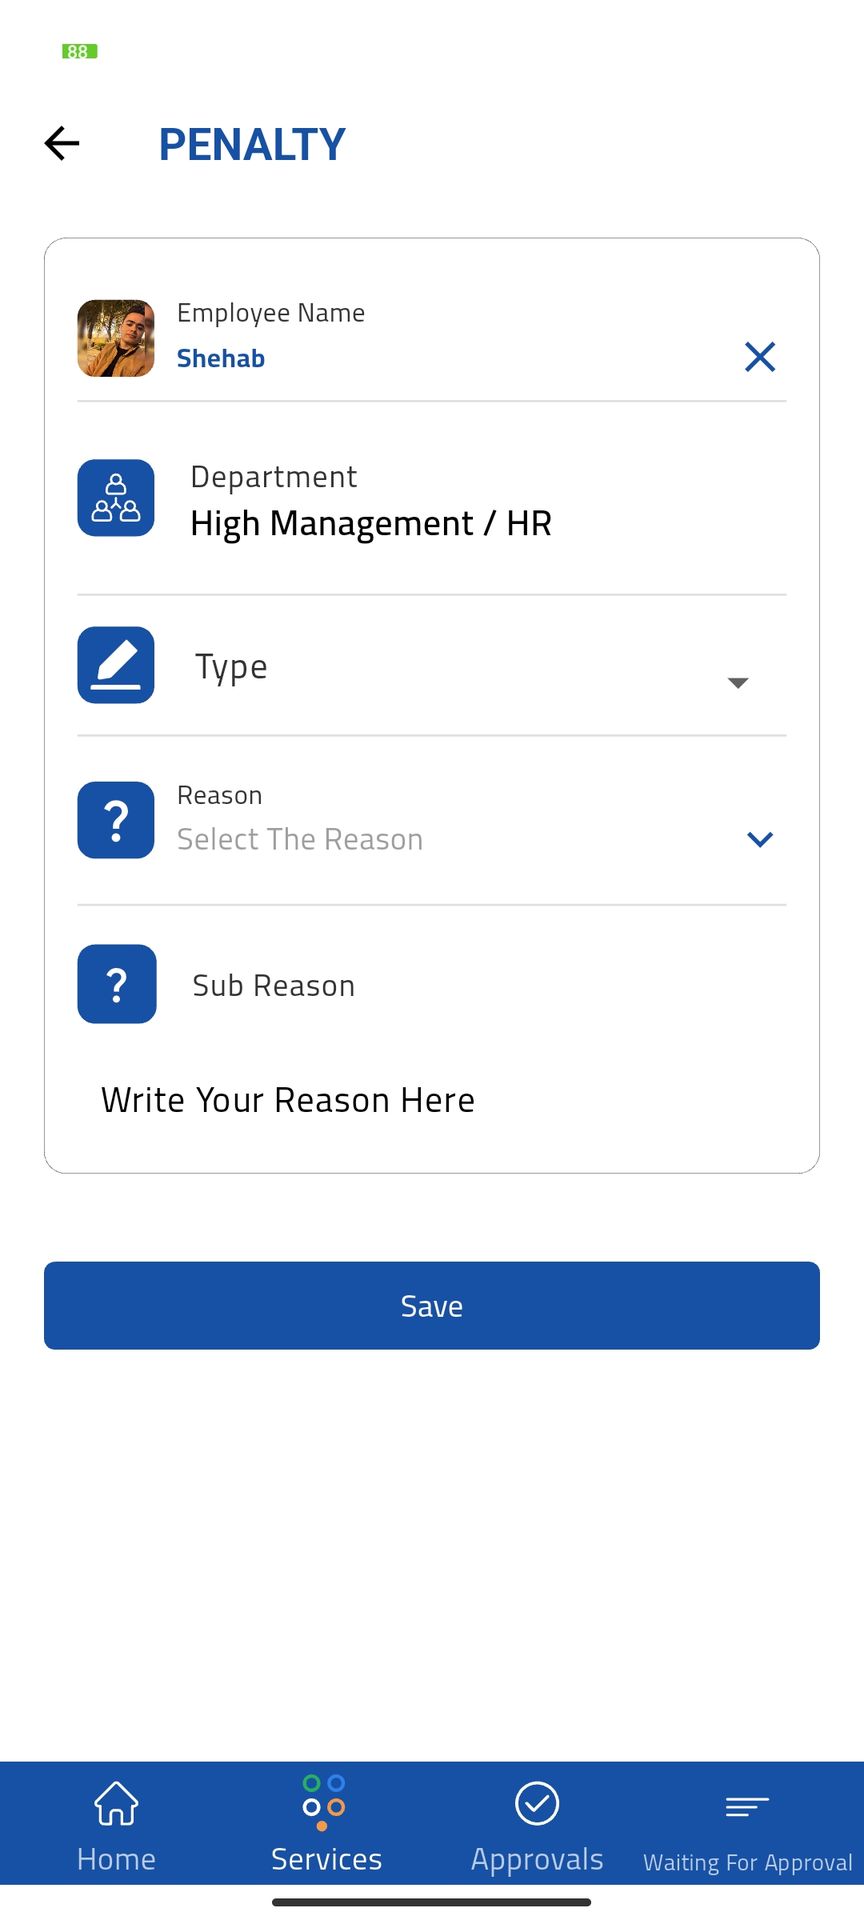Open the Type dropdown arrow
This screenshot has width=864, height=1920.
coord(738,682)
